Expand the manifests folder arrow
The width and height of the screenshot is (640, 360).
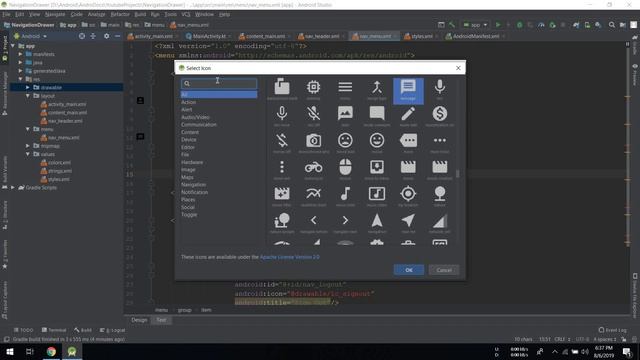[x=20, y=54]
